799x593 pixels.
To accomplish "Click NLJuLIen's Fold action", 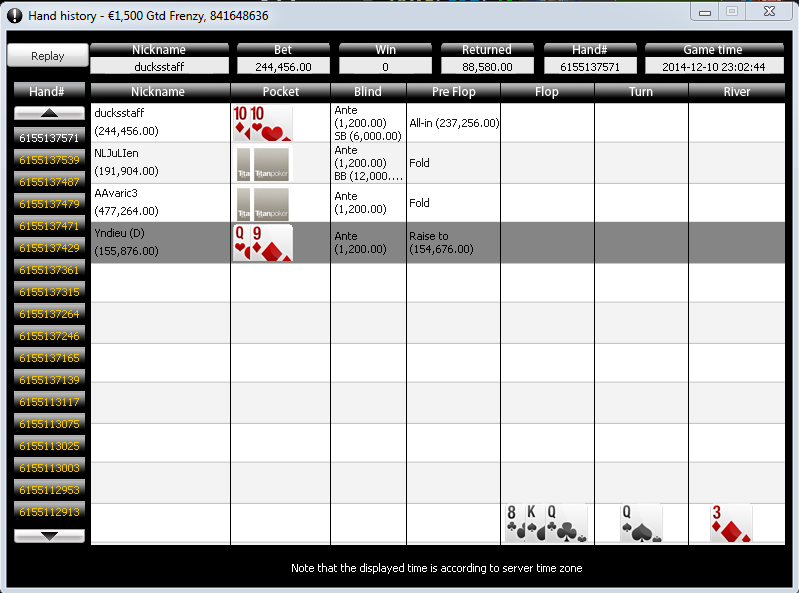I will (x=419, y=163).
